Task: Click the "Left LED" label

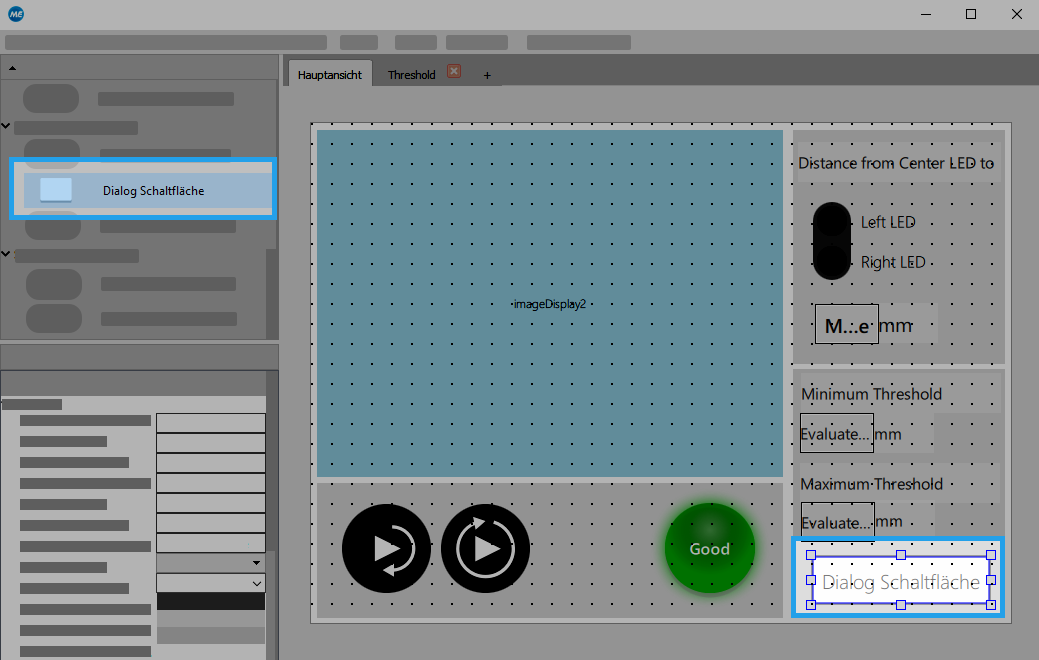Action: 888,222
